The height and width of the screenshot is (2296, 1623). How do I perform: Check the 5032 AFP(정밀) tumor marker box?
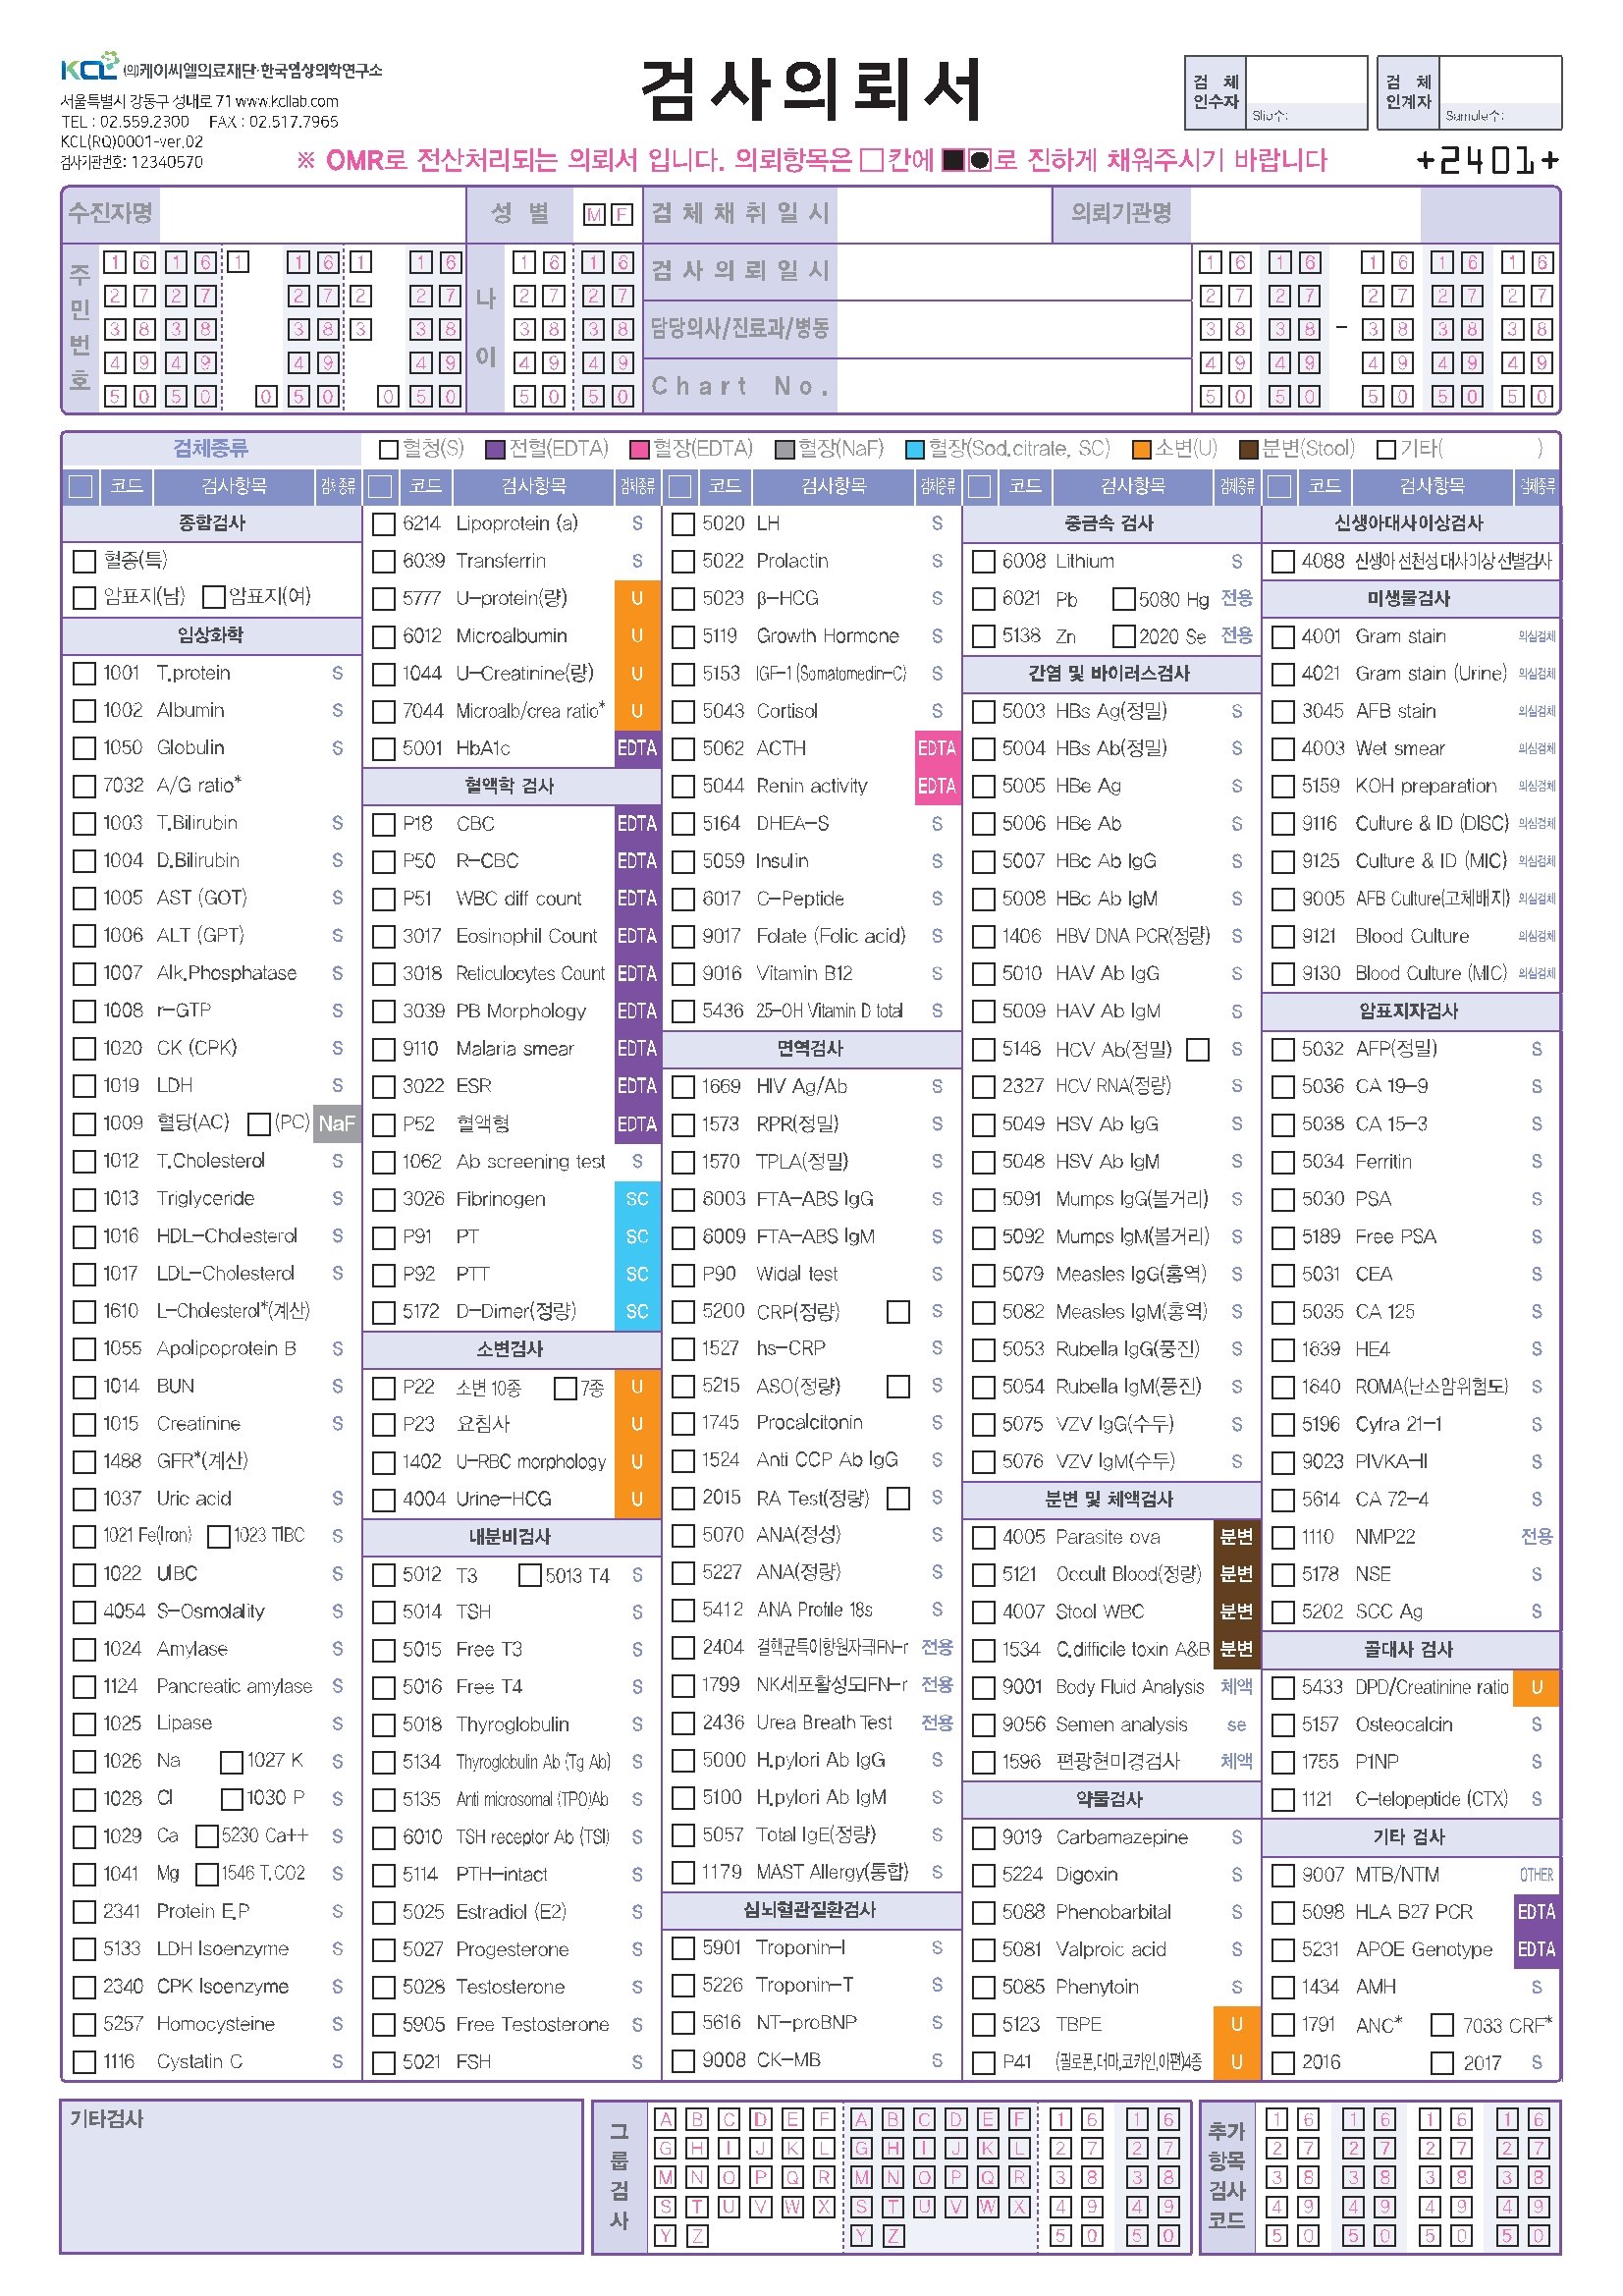tap(1283, 1049)
